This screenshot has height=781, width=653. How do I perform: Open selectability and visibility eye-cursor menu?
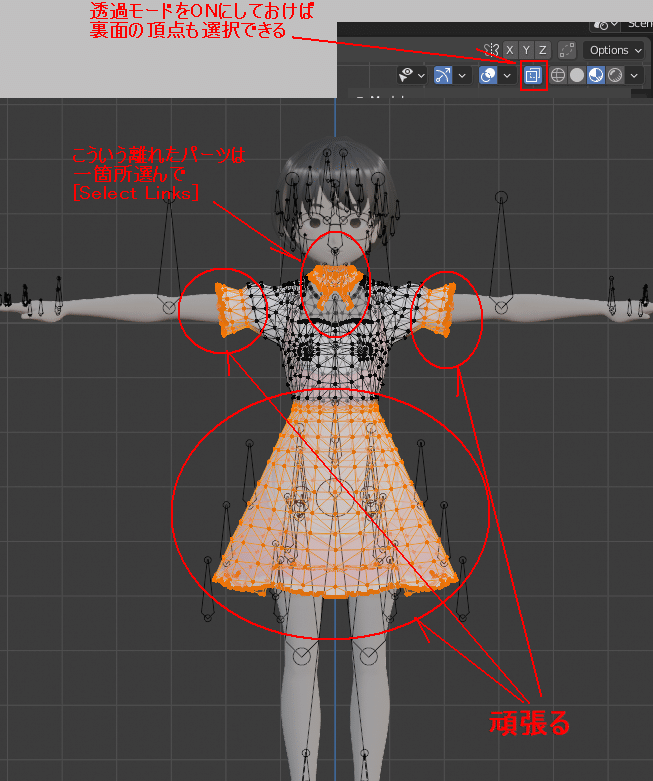pos(406,76)
